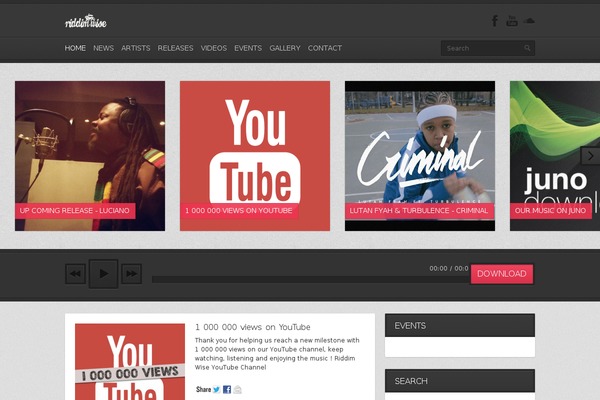The height and width of the screenshot is (400, 600).
Task: Click the header Search input field
Action: (x=488, y=48)
